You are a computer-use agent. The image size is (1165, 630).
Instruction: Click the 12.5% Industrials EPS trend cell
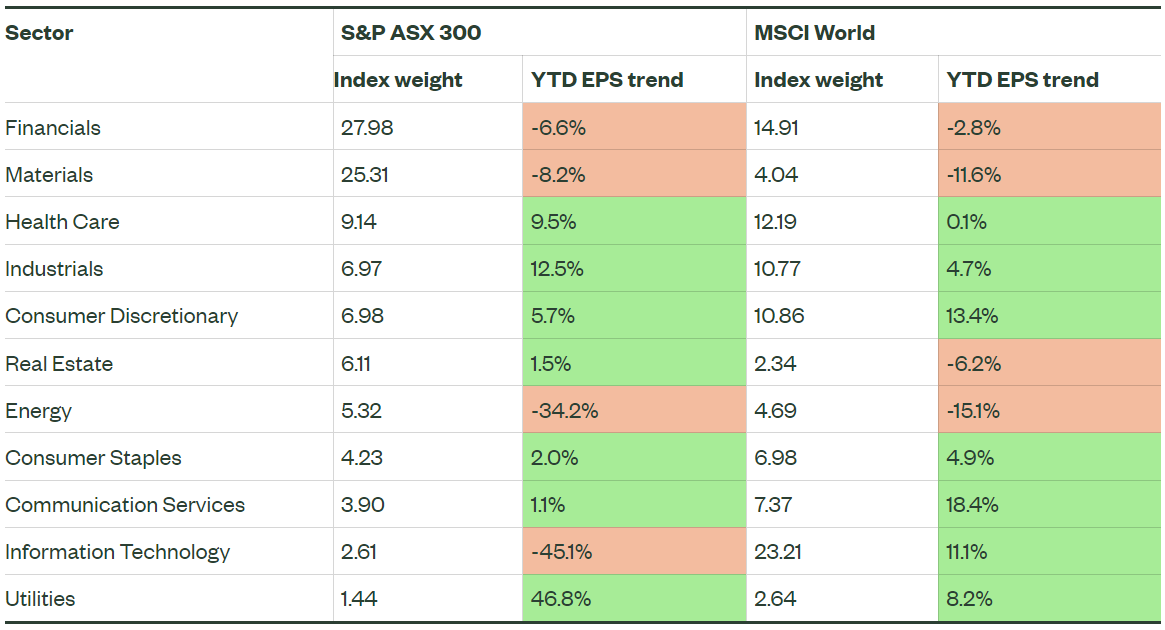(x=556, y=269)
